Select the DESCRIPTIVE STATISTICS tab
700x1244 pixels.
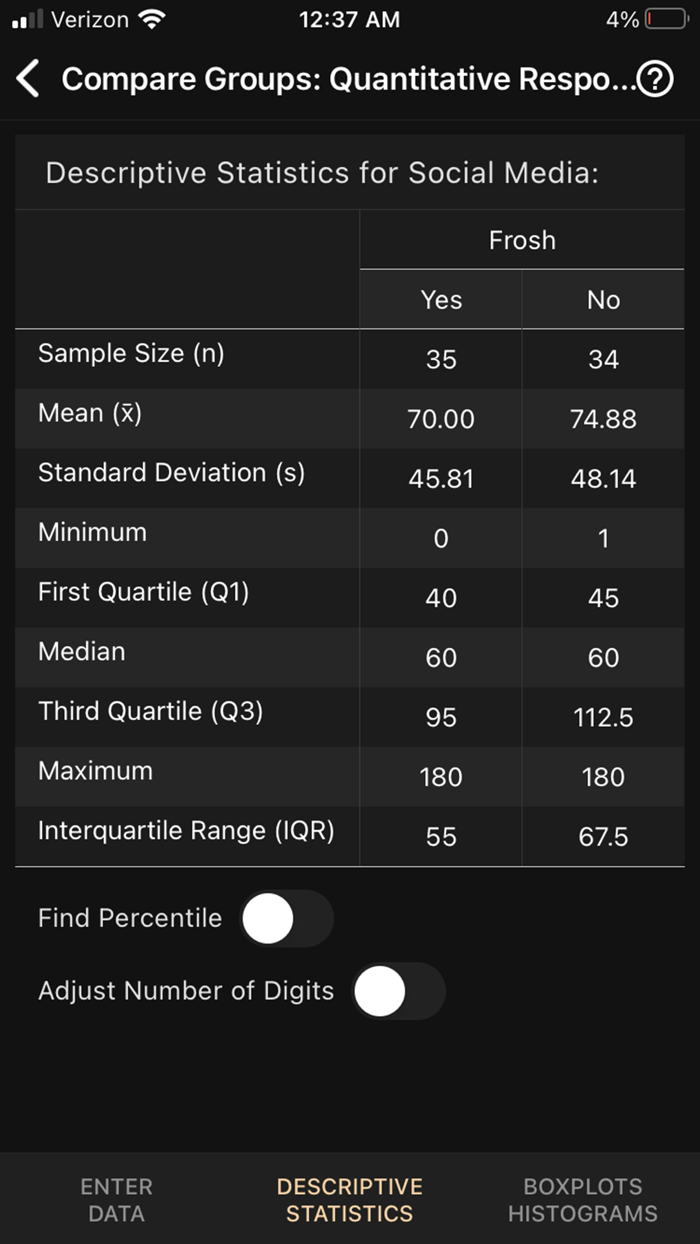coord(349,1199)
